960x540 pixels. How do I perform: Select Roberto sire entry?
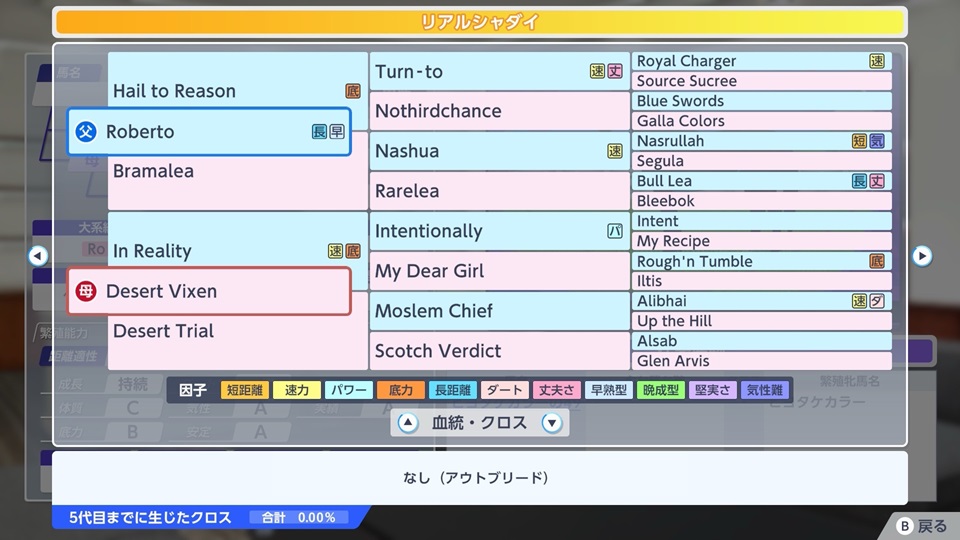coord(209,132)
